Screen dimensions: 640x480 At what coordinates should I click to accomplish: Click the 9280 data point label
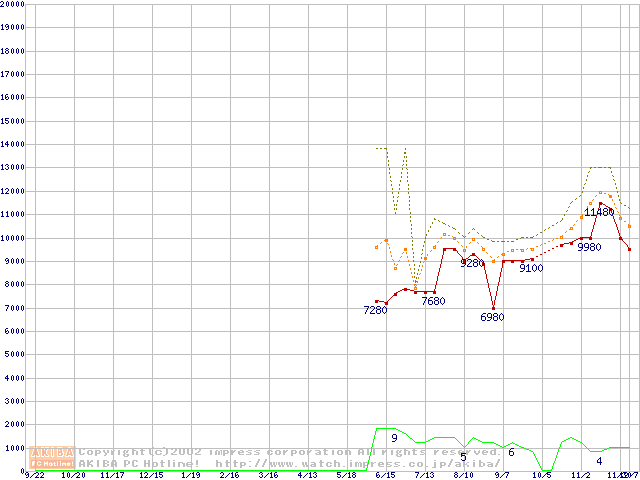(x=472, y=264)
